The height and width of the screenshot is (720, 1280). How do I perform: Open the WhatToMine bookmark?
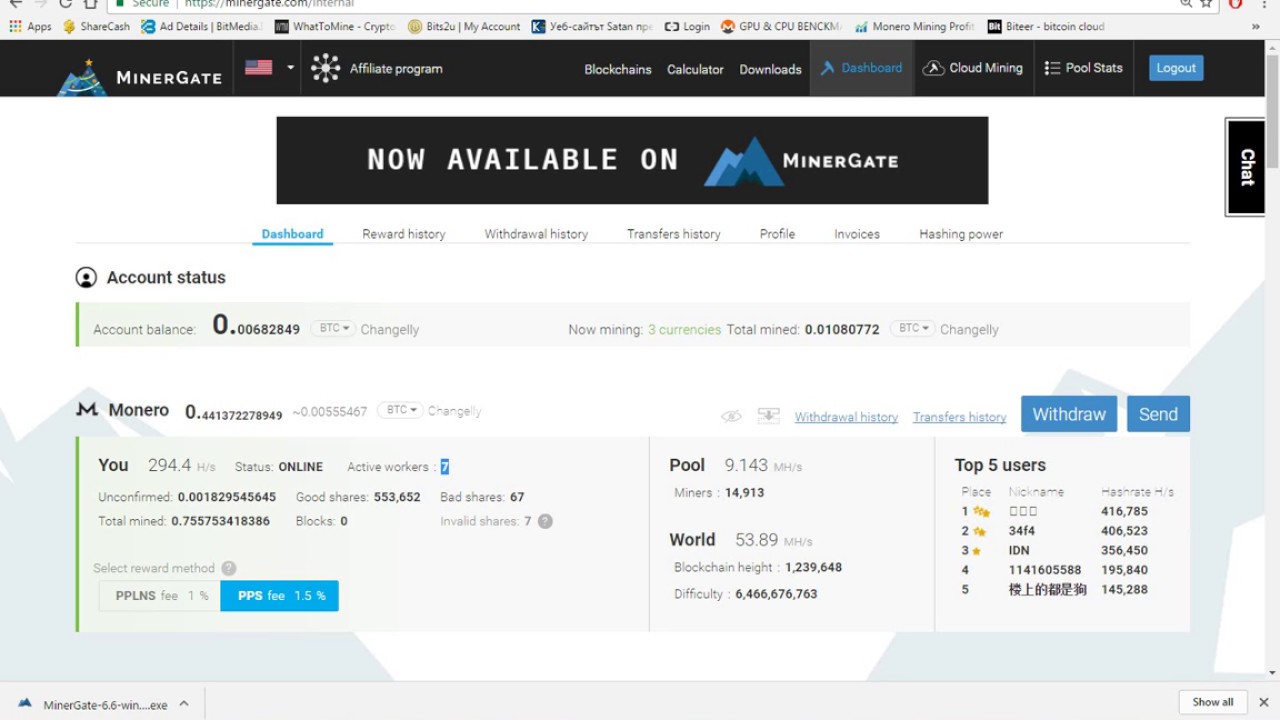(335, 26)
